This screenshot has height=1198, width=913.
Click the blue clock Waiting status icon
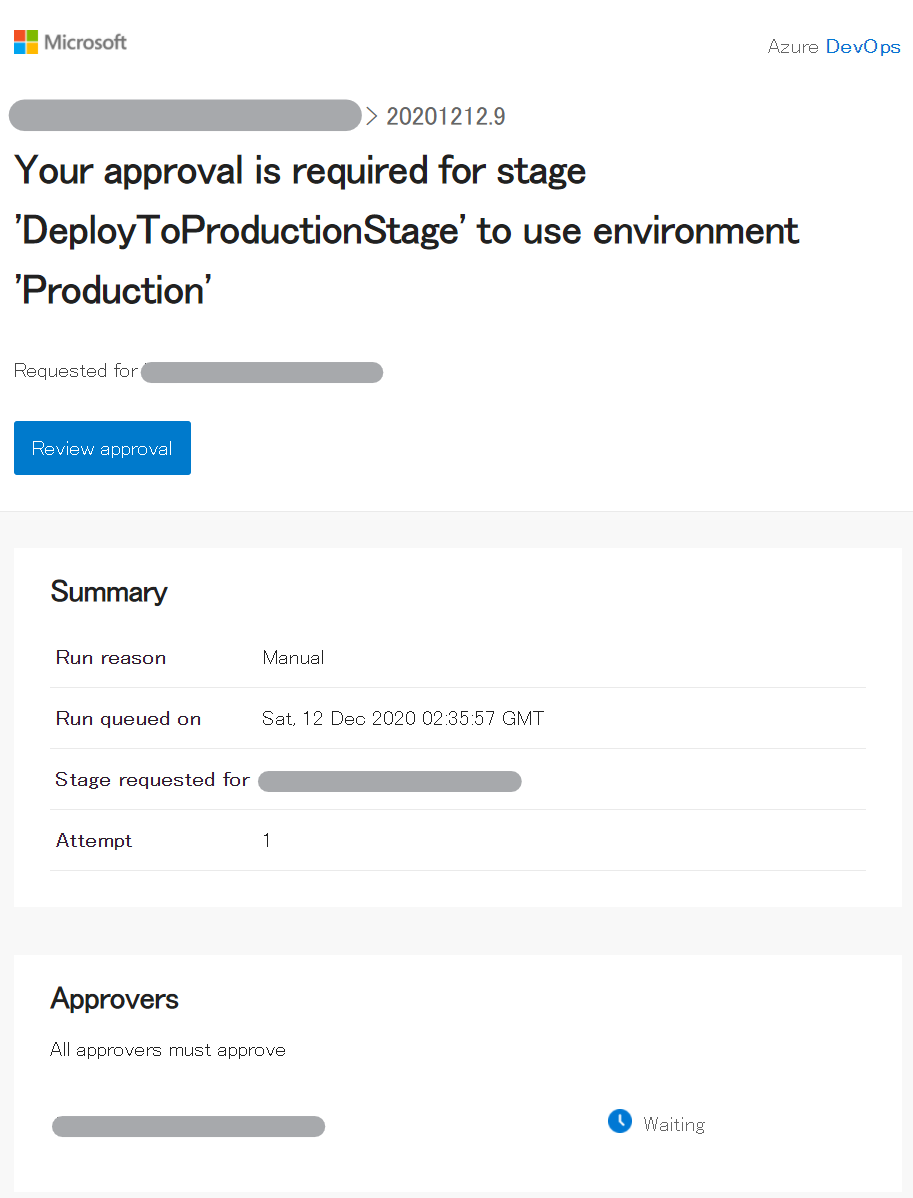[x=620, y=1122]
